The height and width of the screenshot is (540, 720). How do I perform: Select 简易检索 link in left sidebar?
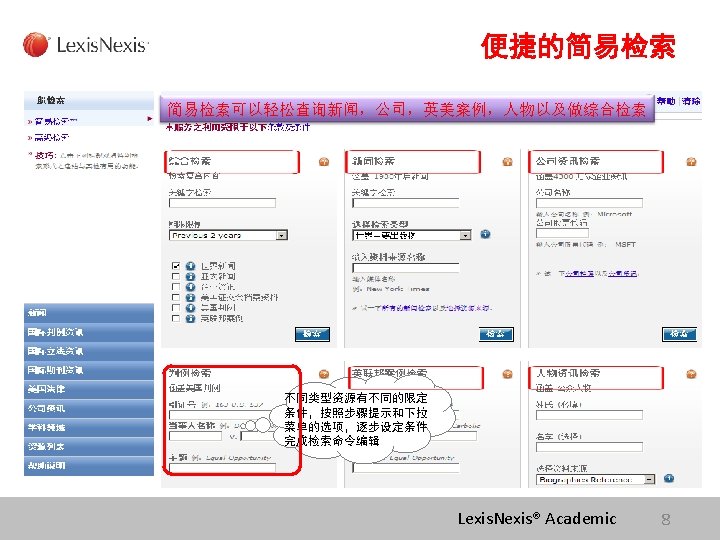pos(56,122)
